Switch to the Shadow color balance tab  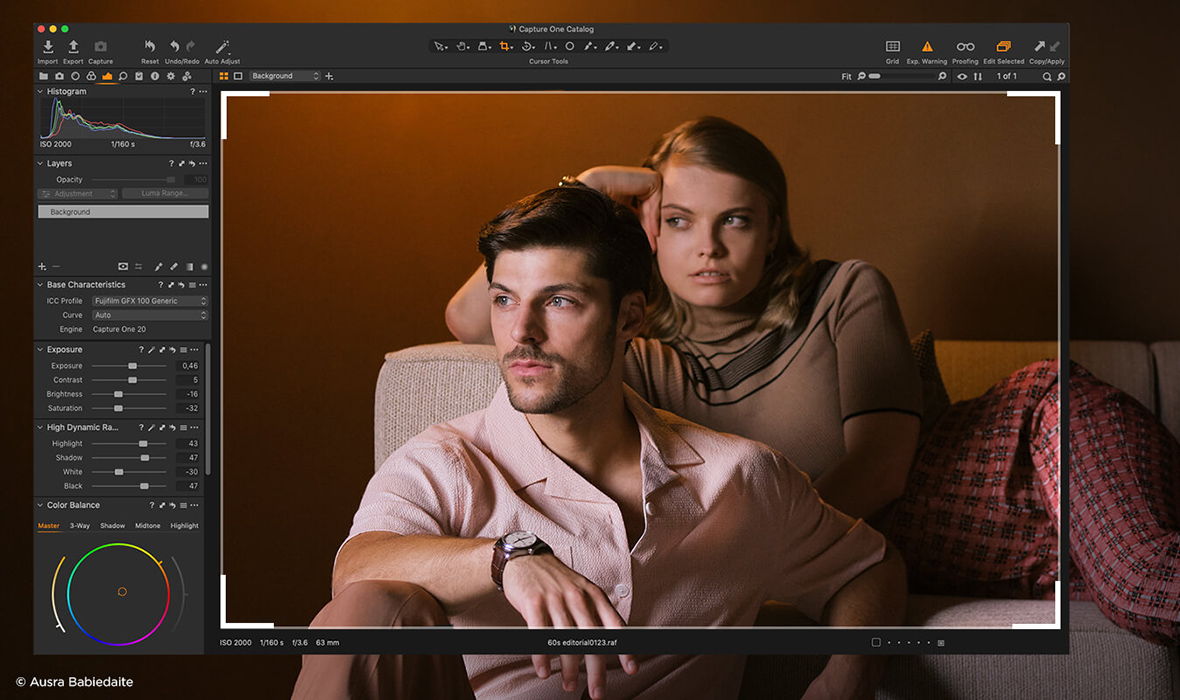click(112, 526)
